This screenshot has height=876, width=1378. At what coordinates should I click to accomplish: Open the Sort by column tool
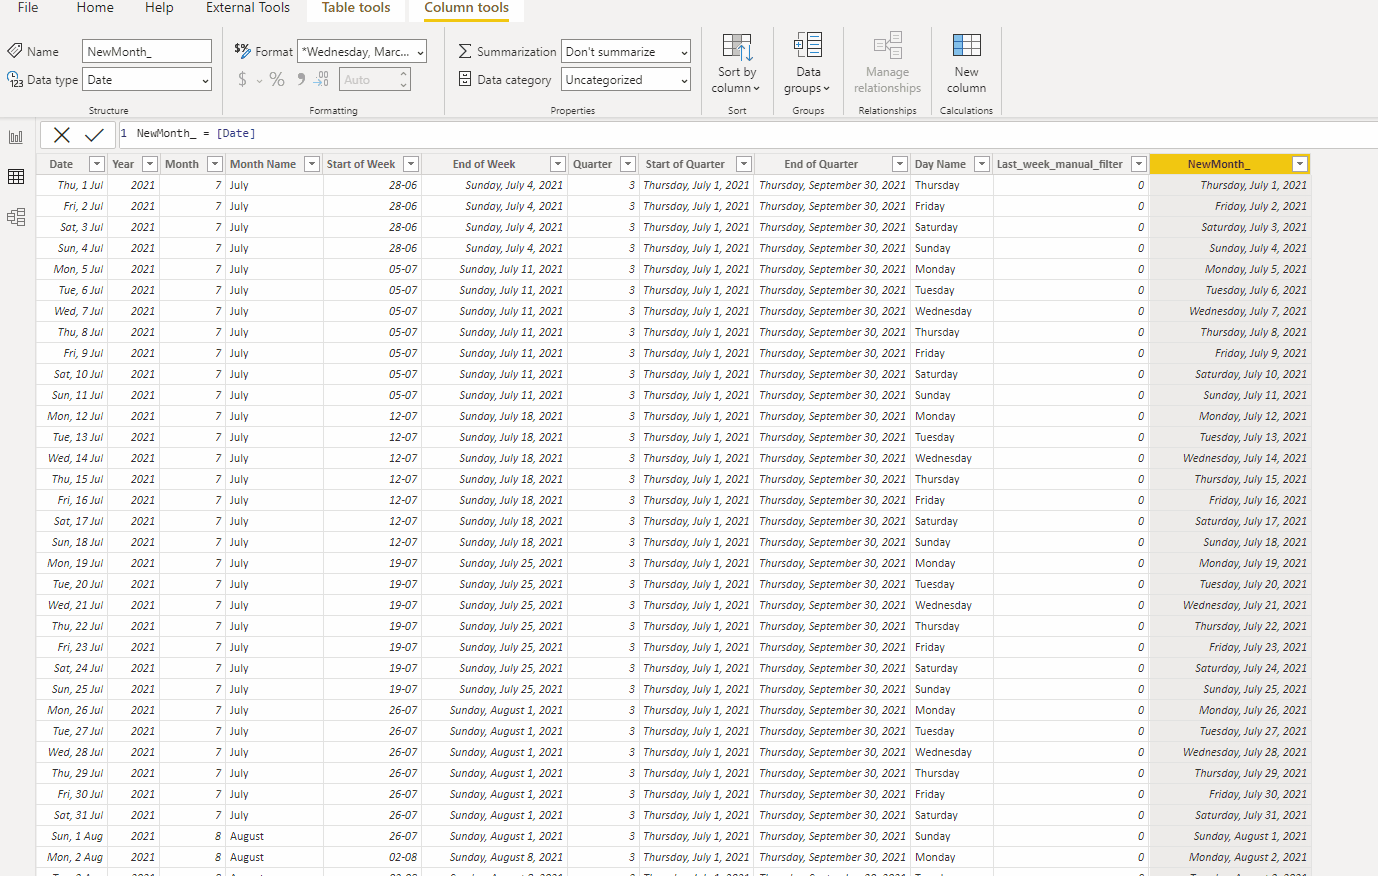point(737,63)
